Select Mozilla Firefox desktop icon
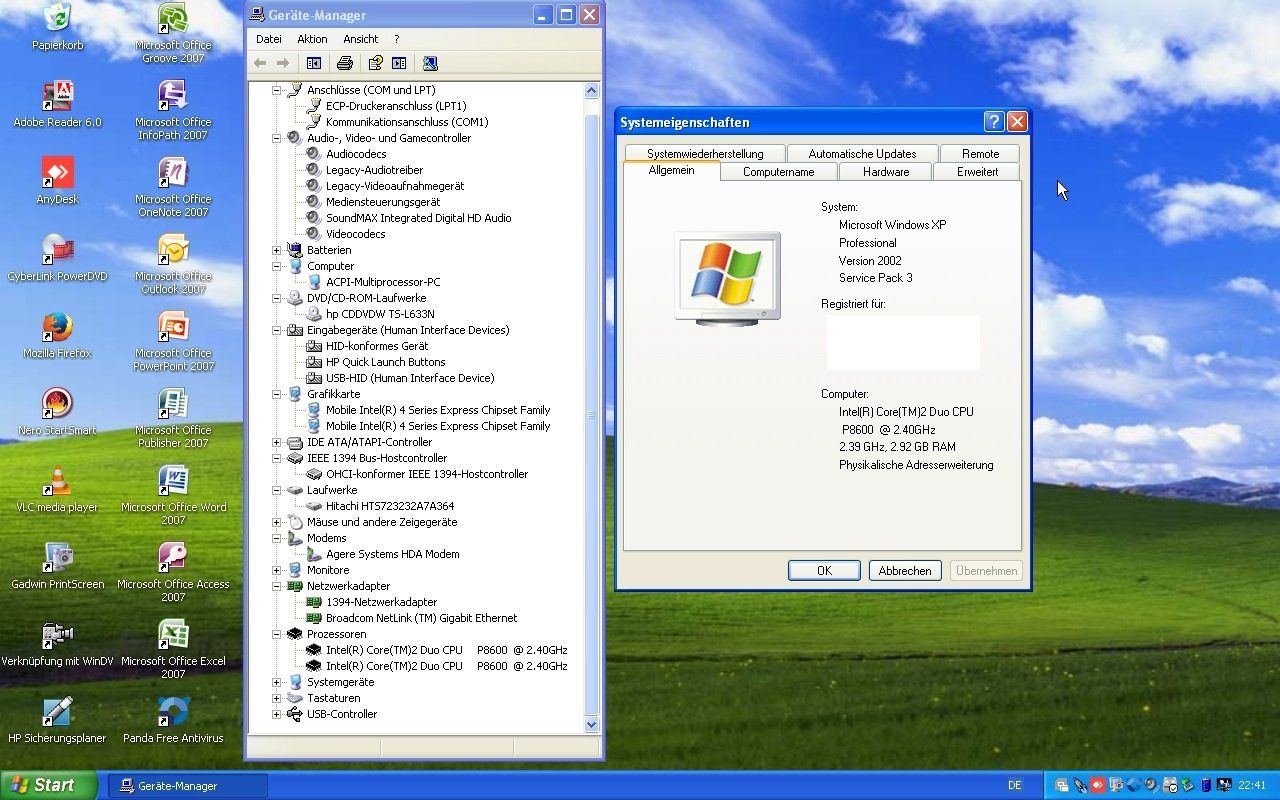The height and width of the screenshot is (800, 1280). click(57, 335)
